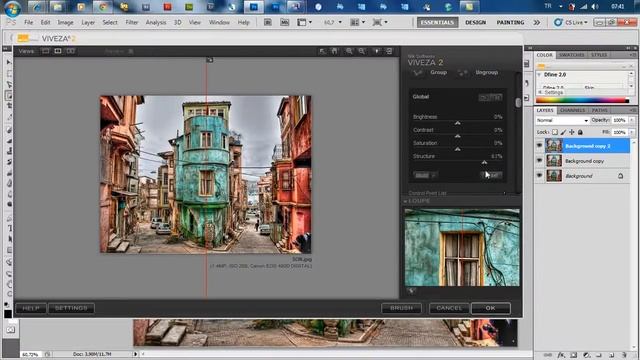Show more workspaces chevron
Viewport: 640px width, 360px height.
coord(536,22)
